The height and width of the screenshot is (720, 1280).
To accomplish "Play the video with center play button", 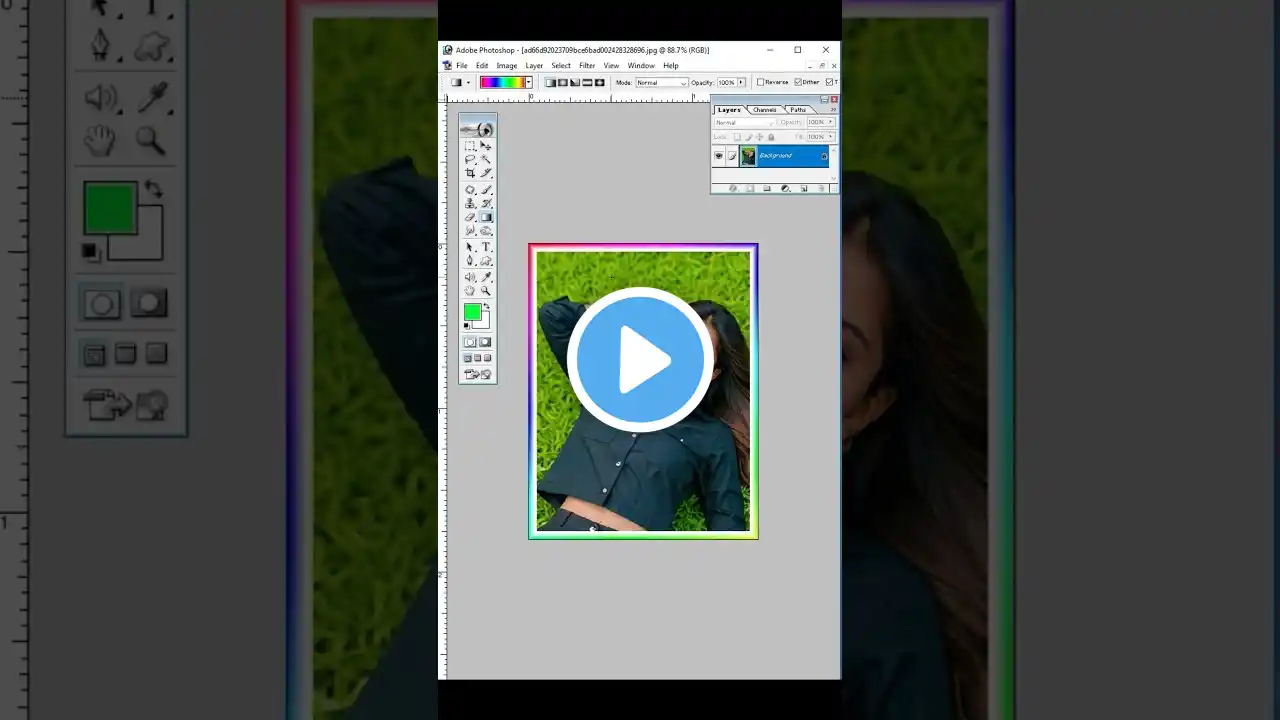I will pos(640,360).
